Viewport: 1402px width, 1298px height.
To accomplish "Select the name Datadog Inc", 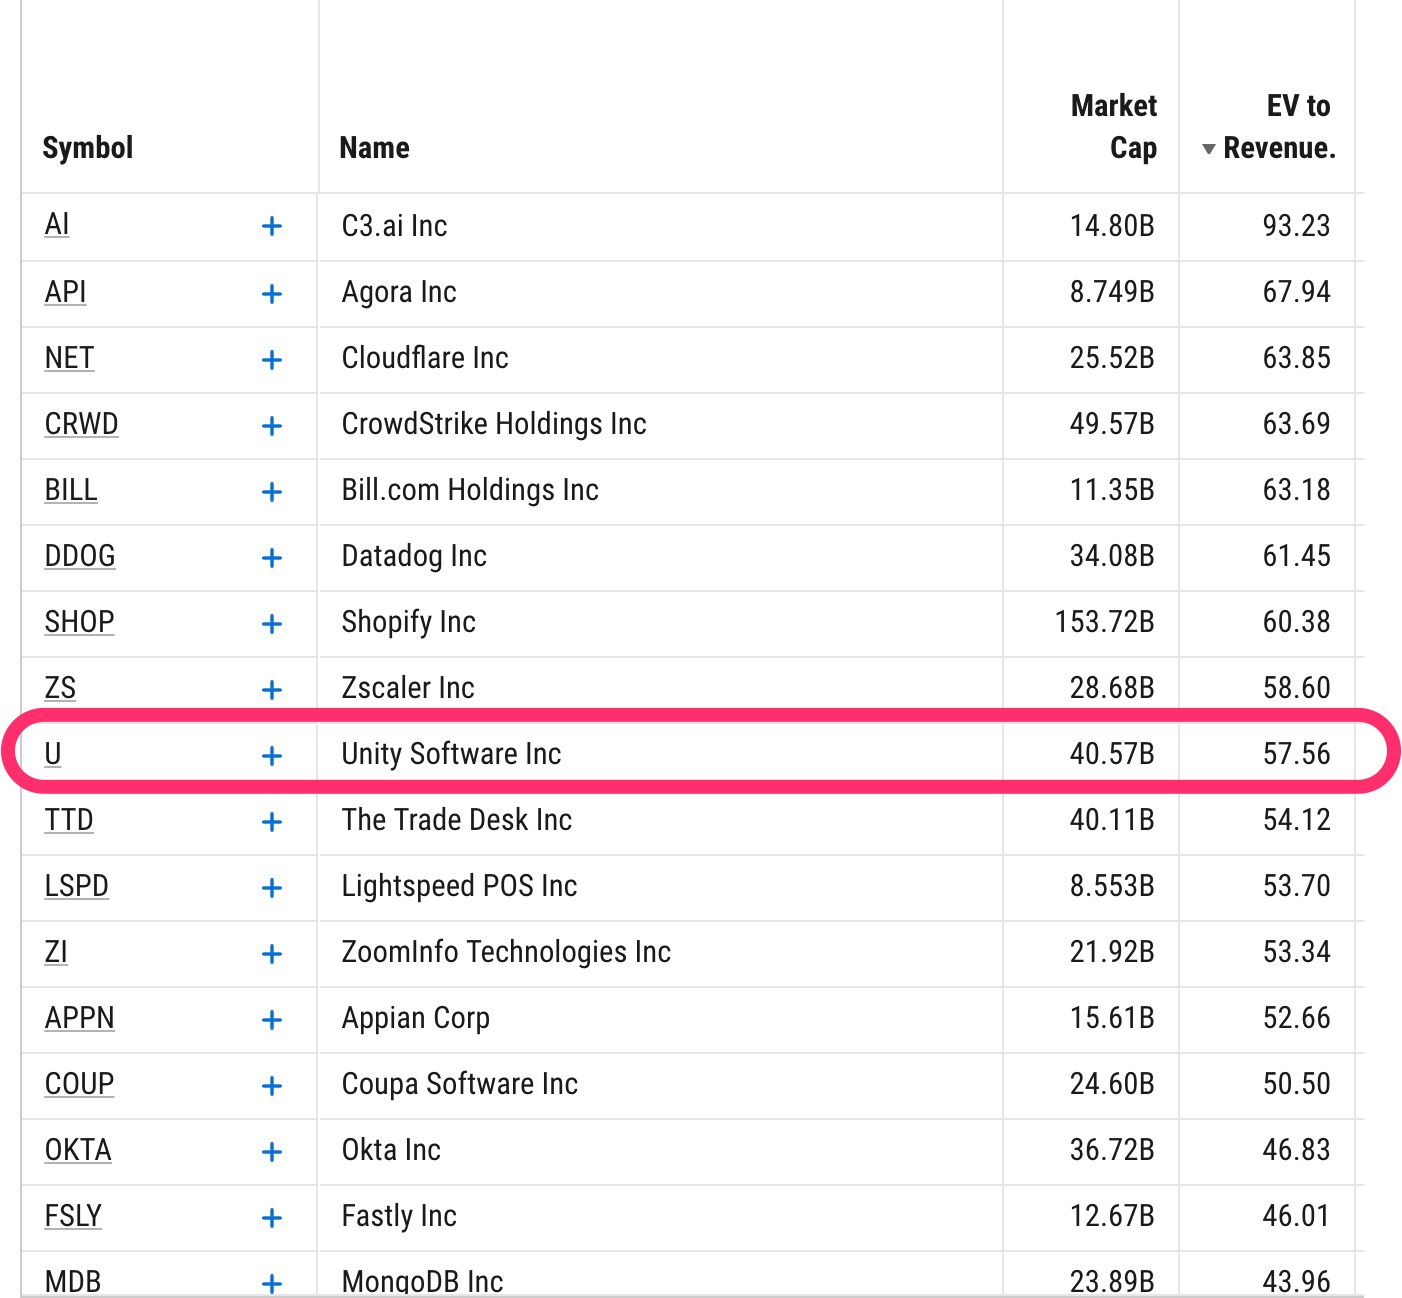I will click(x=414, y=556).
